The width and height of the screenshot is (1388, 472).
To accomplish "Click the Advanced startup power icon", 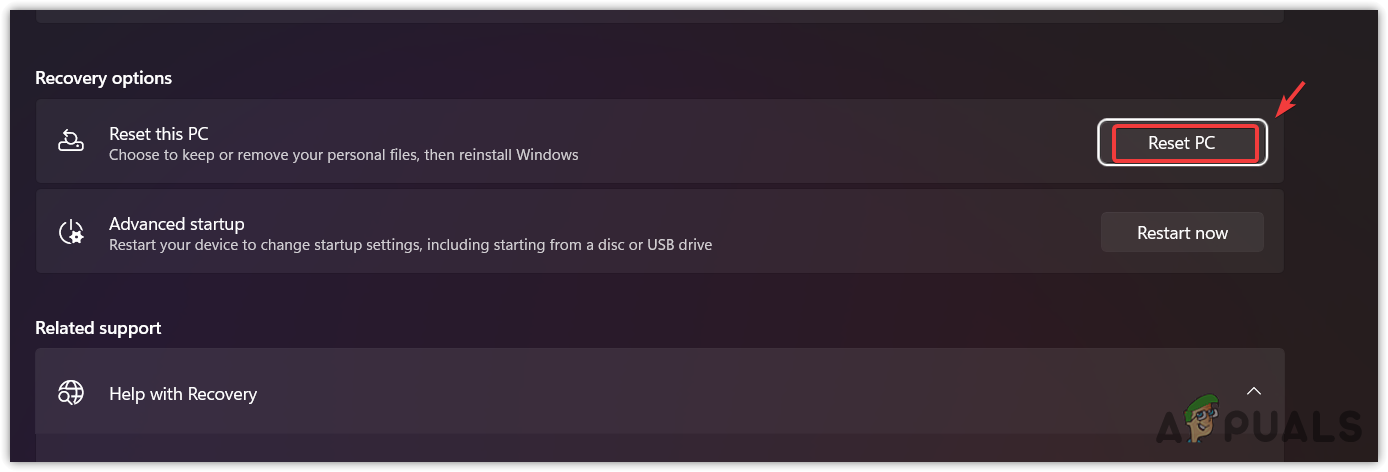I will coord(71,233).
